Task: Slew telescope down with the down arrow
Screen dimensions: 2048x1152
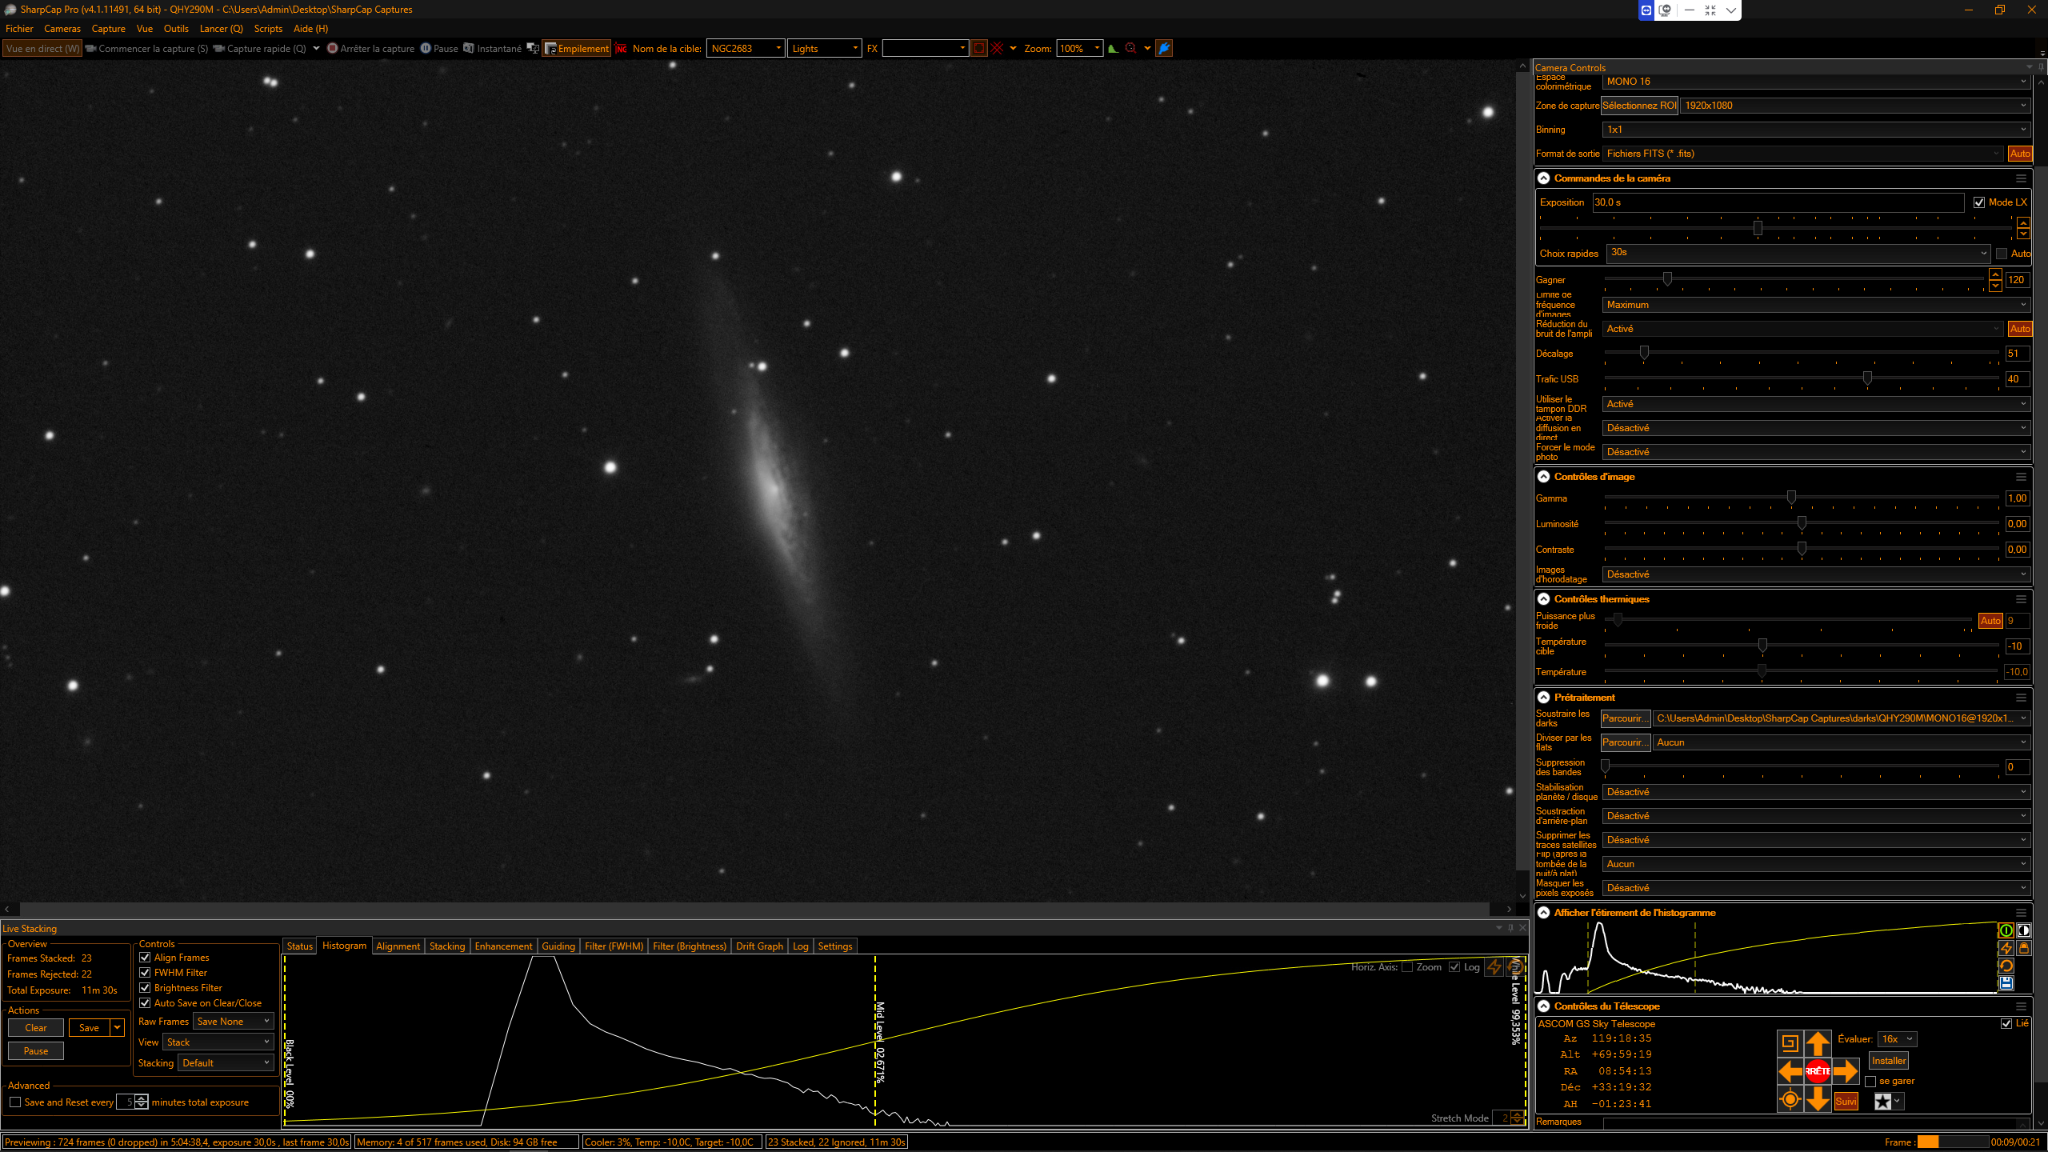Action: click(x=1818, y=1100)
